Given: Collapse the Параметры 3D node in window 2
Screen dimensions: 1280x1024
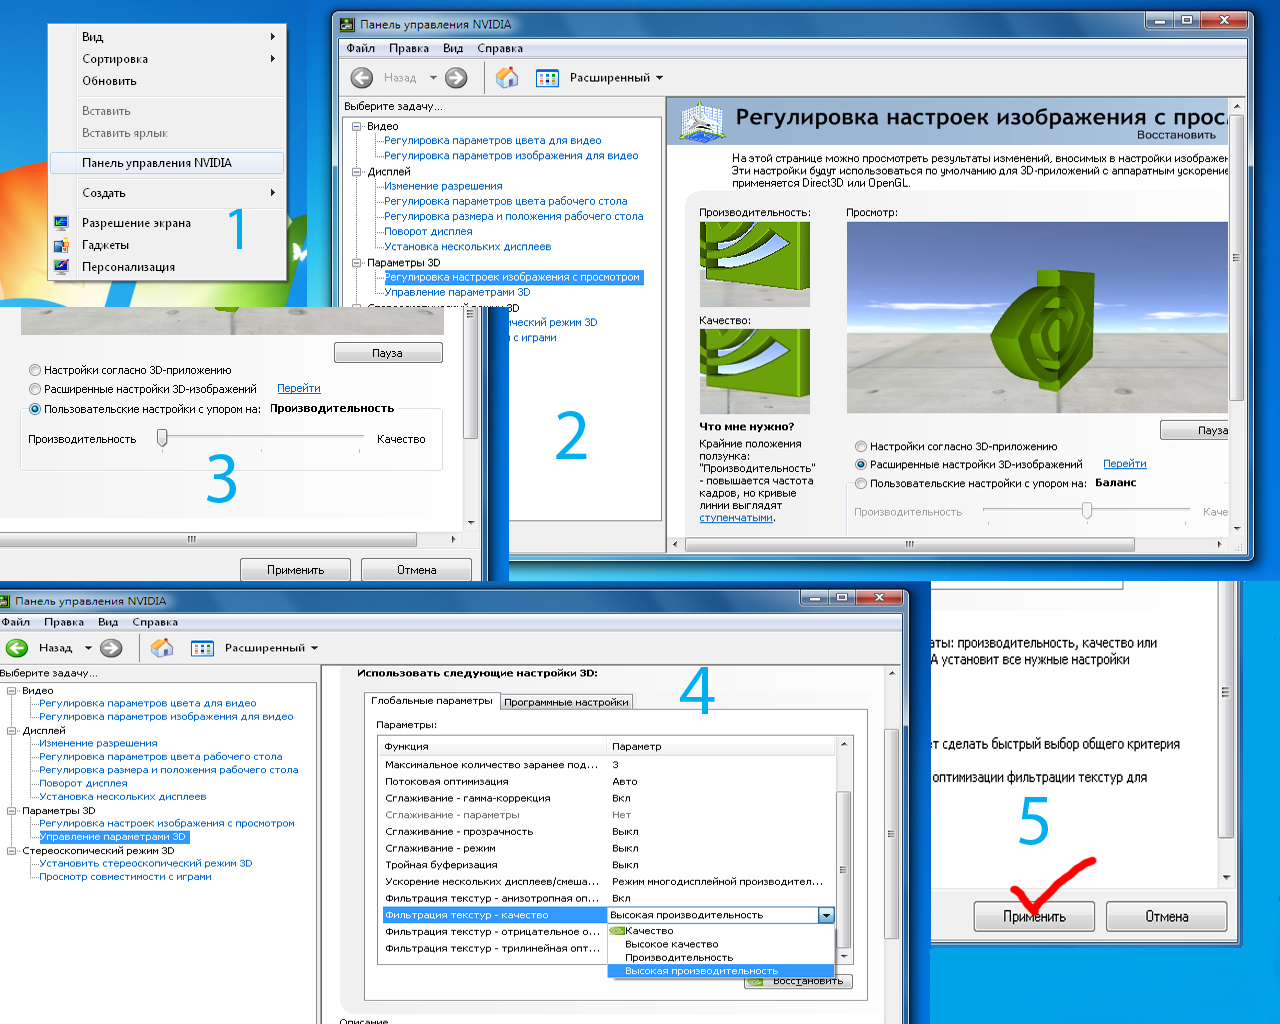Looking at the screenshot, I should [x=357, y=263].
